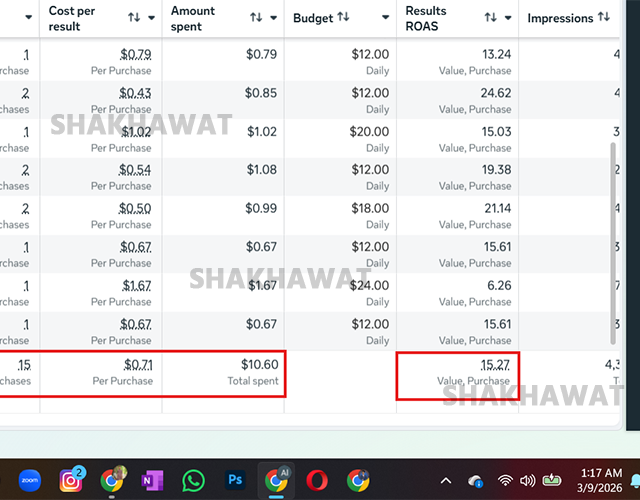
Task: Show hidden system tray icons
Action: (446, 481)
